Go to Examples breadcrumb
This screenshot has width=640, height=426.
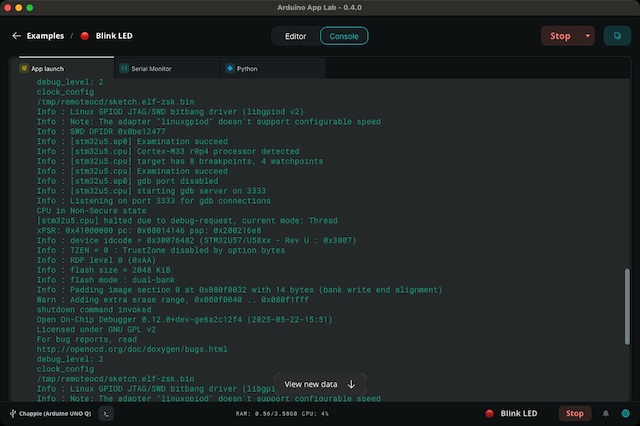[x=45, y=36]
